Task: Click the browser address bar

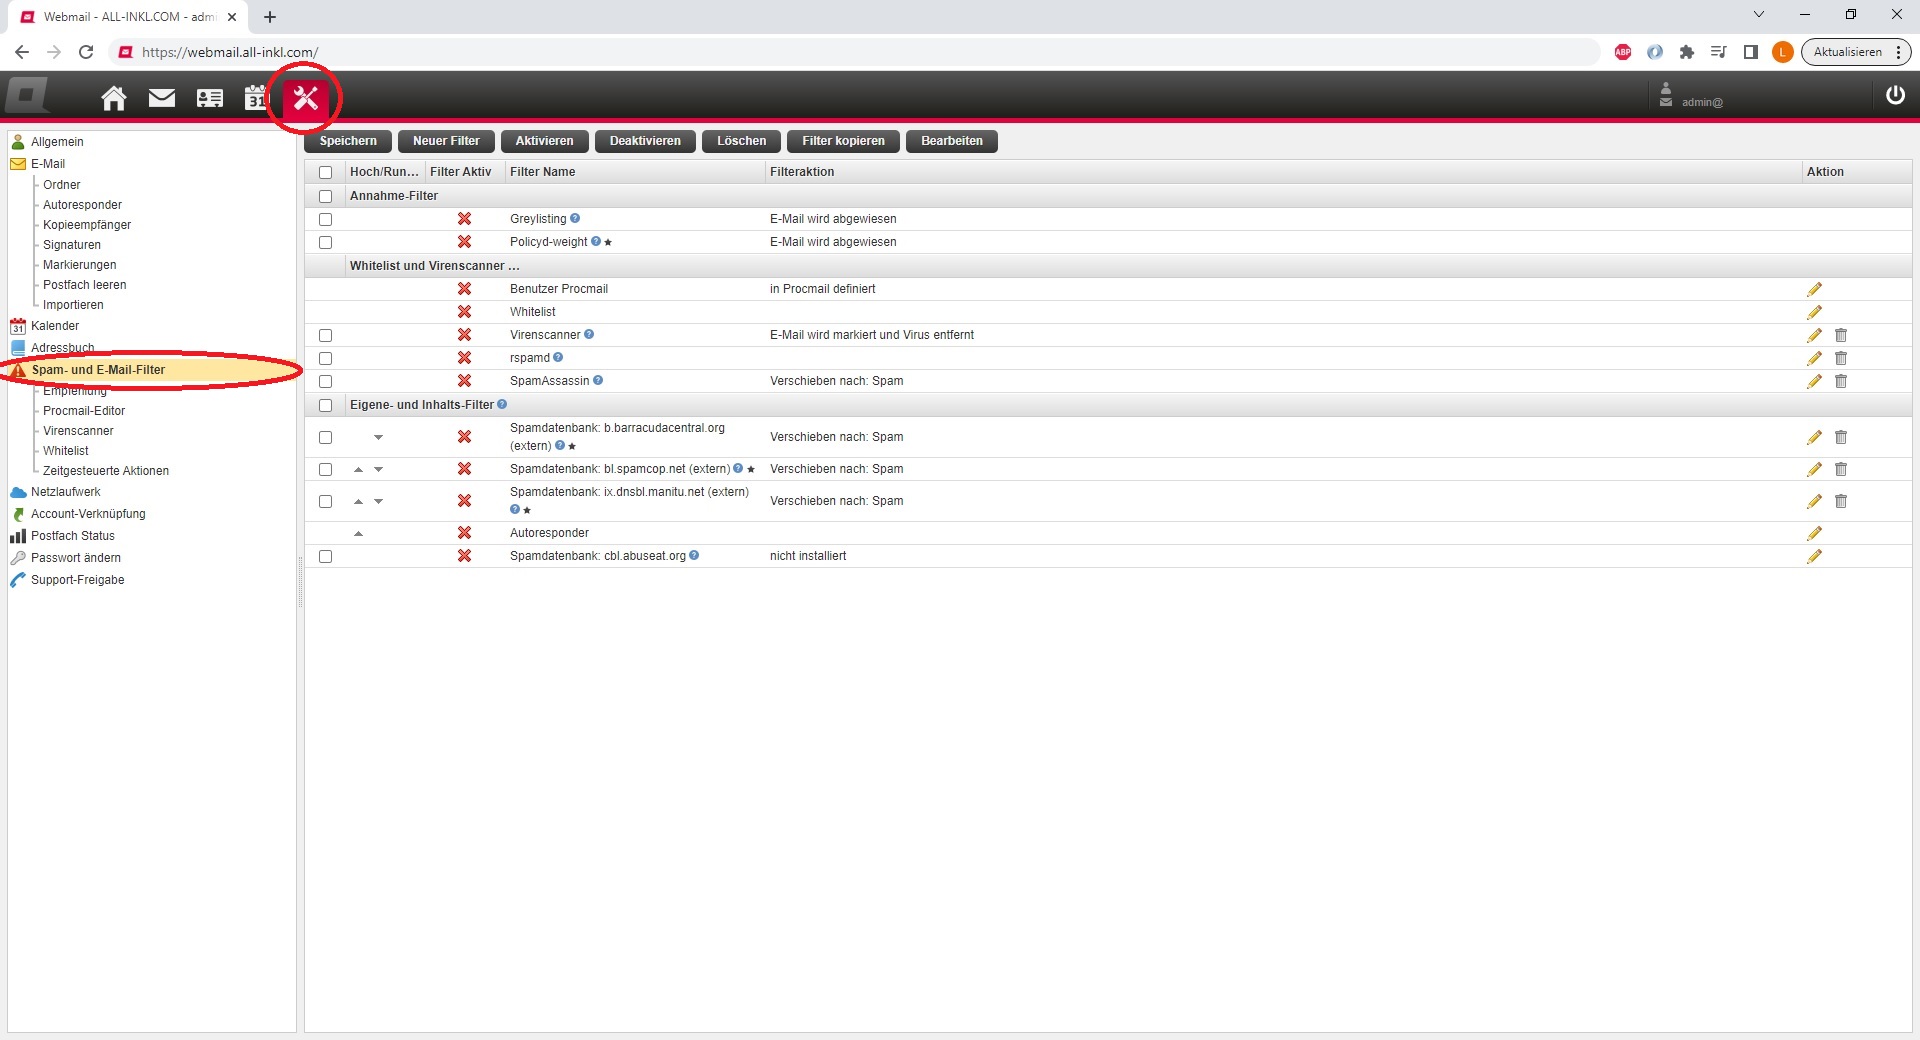Action: coord(860,52)
